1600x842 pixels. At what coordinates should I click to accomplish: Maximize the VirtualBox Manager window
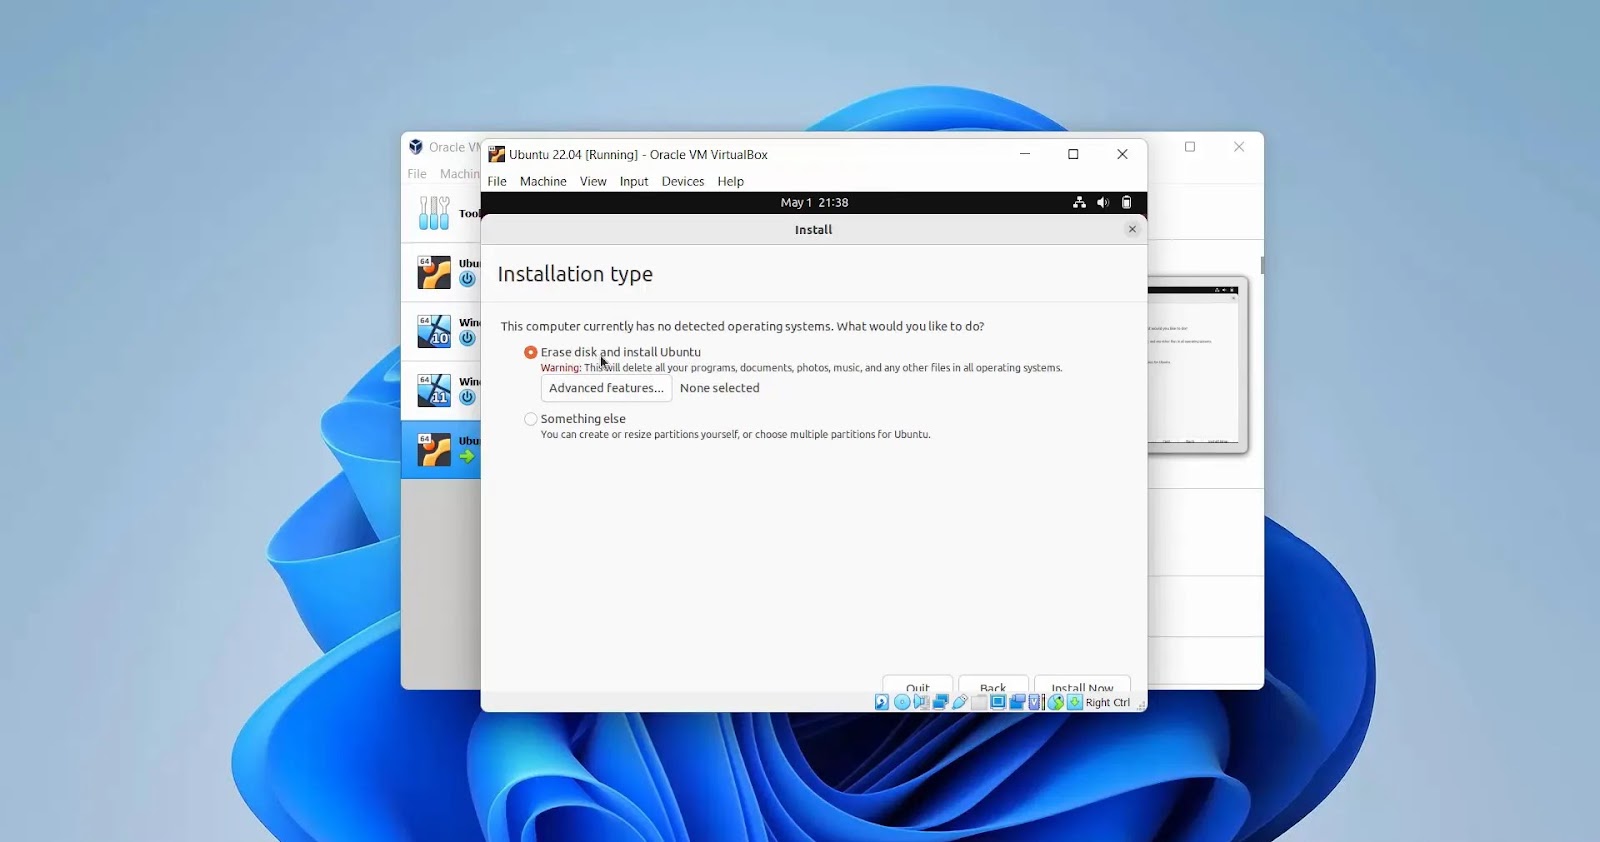point(1190,147)
